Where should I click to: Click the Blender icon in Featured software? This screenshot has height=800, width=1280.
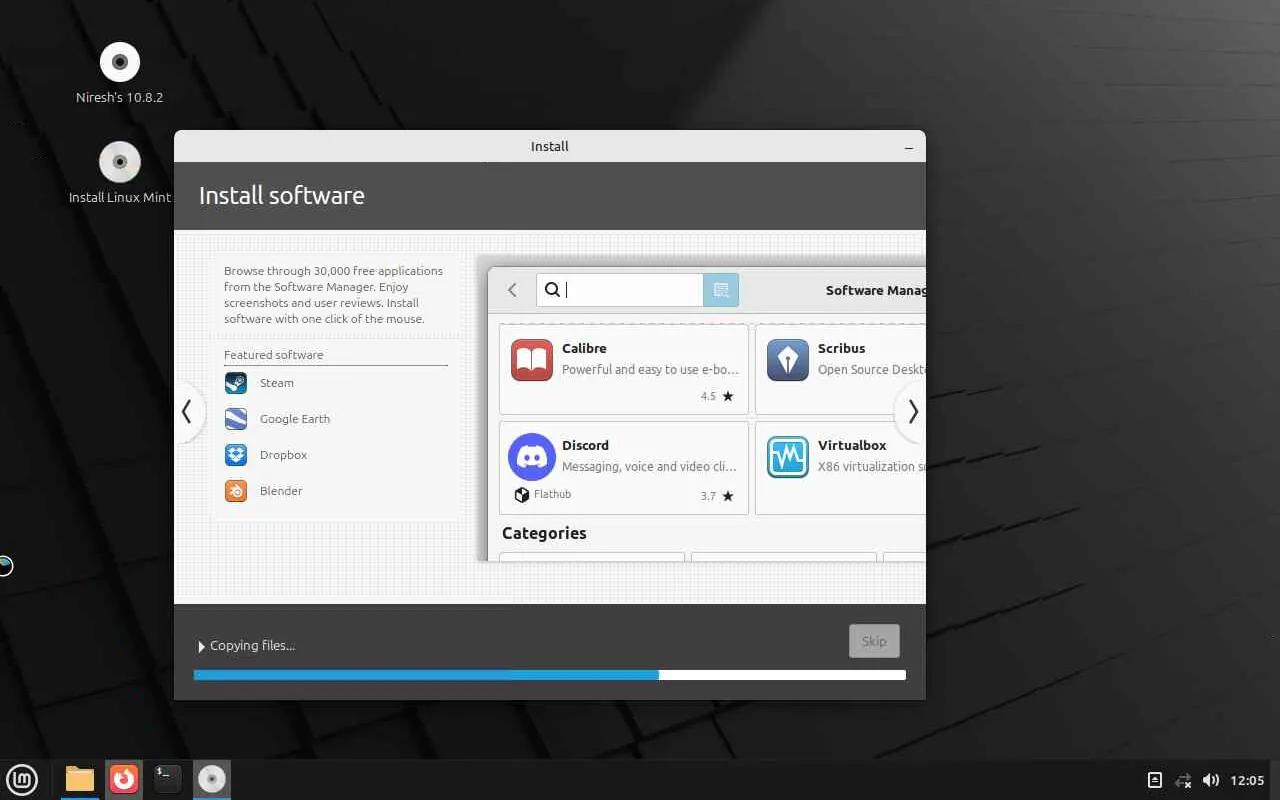pos(236,491)
